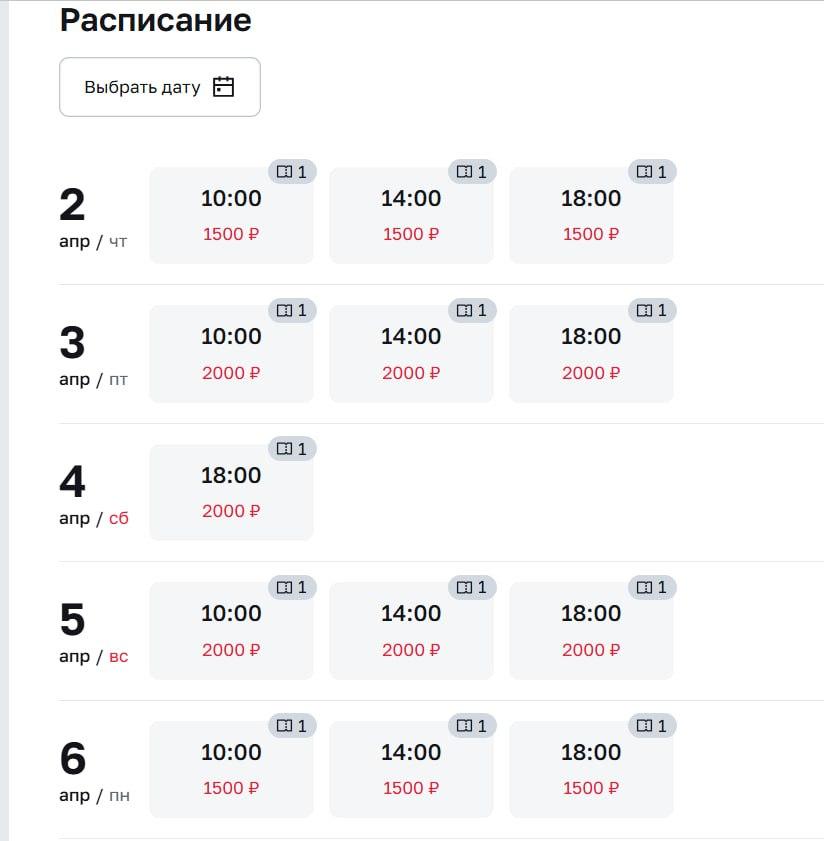
Task: Open the 'Выбрать дату' date selector
Action: [159, 87]
